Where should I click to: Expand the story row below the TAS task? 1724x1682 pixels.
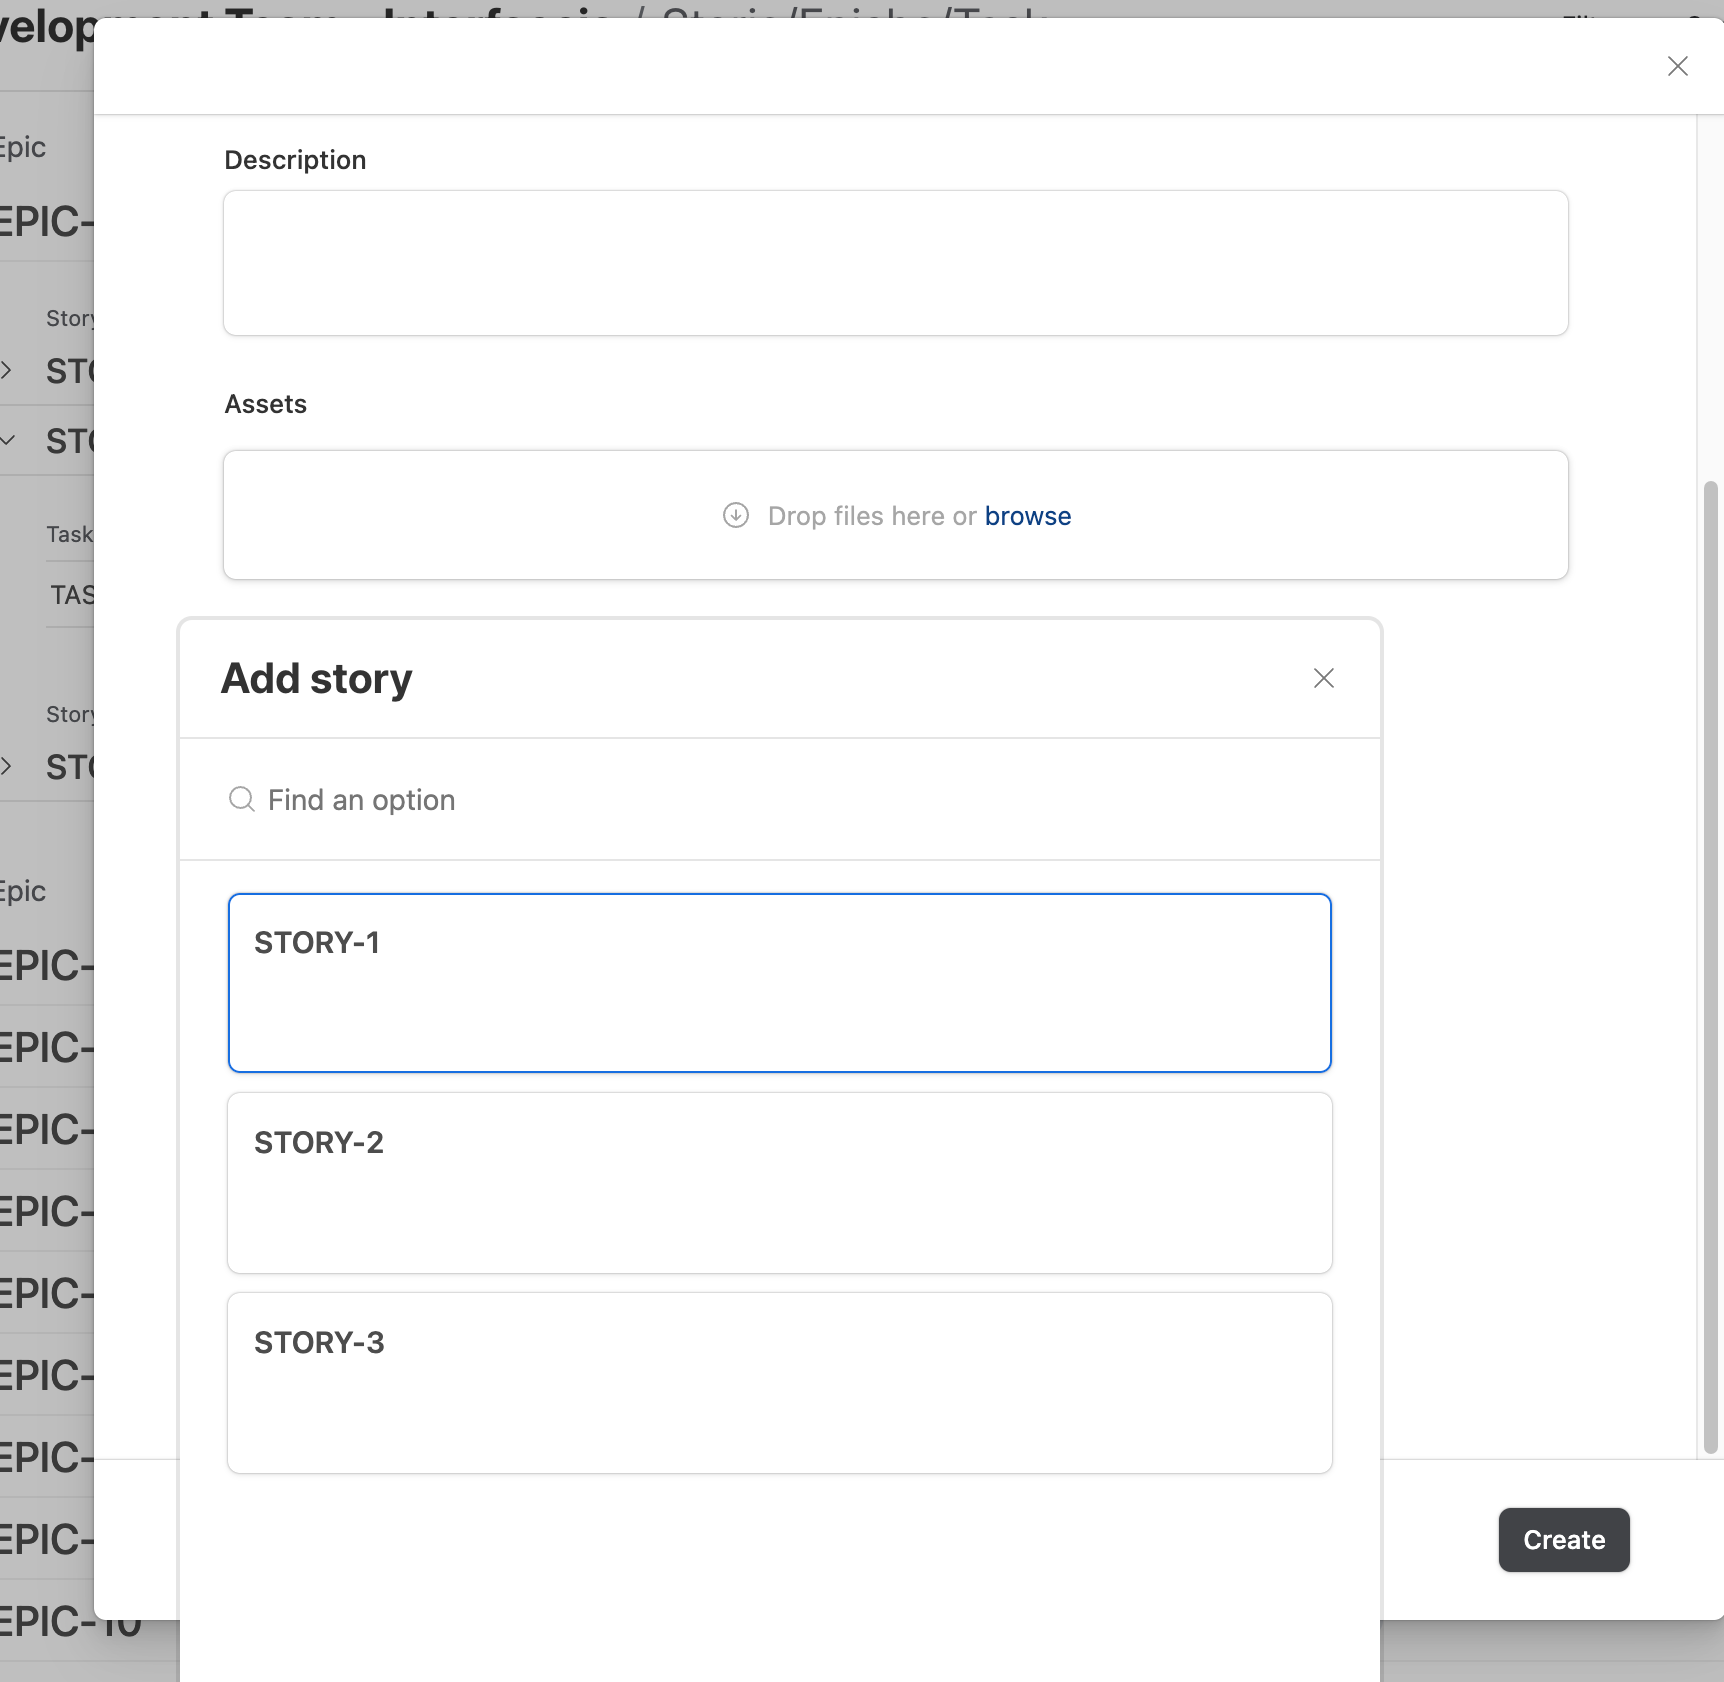coord(7,767)
